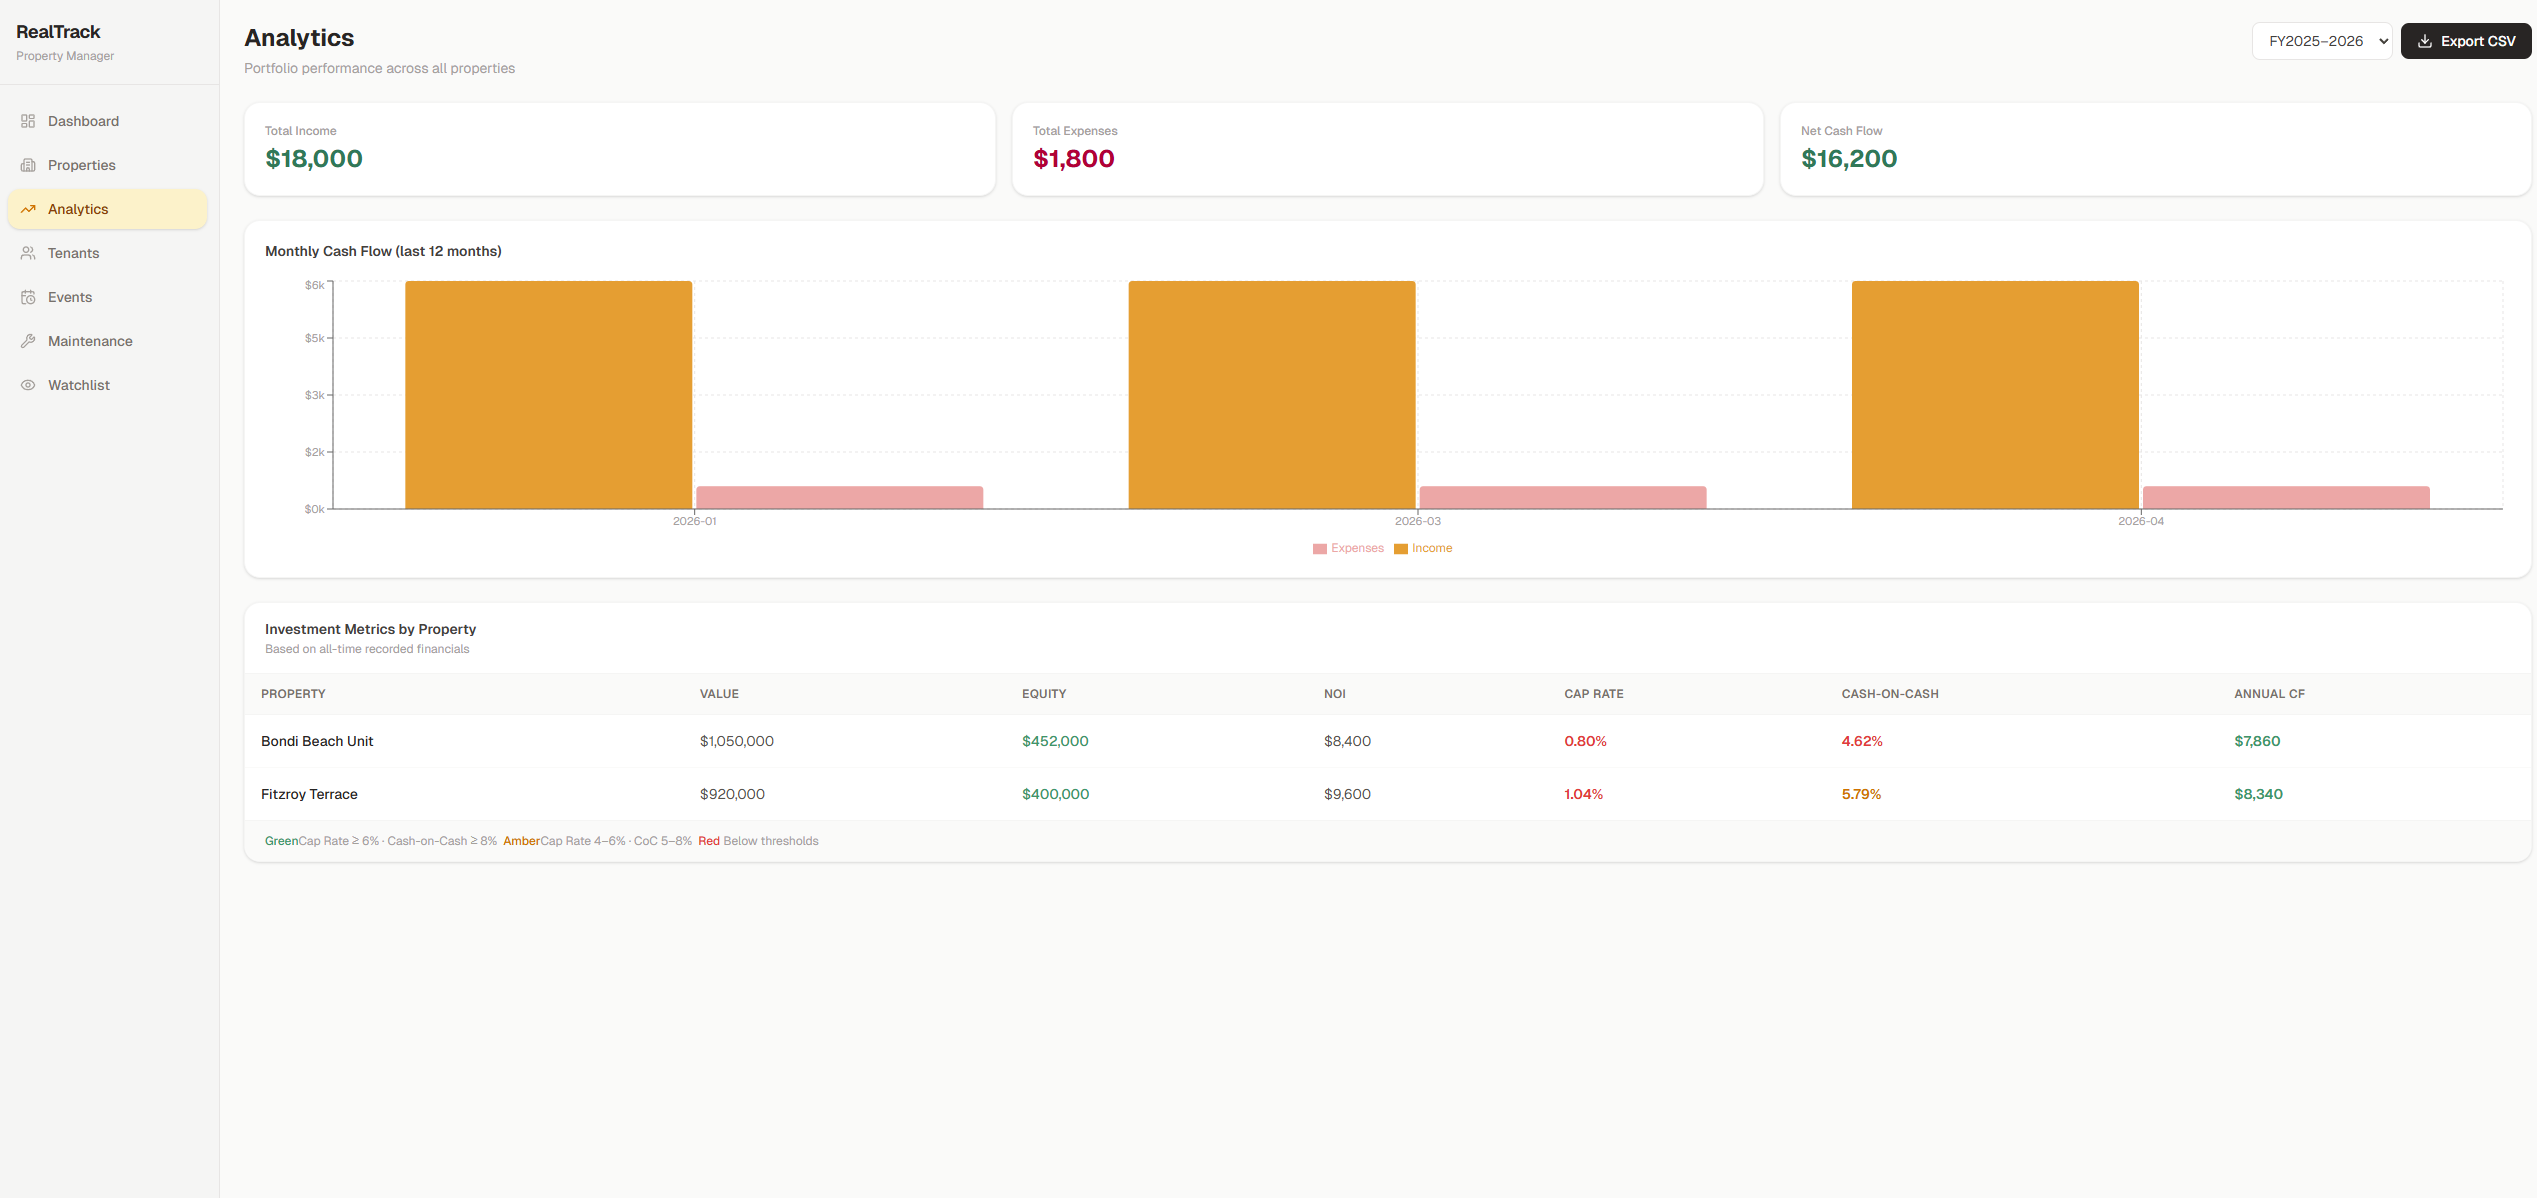This screenshot has width=2537, height=1198.
Task: Select the Maintenance wrench icon
Action: tap(29, 340)
